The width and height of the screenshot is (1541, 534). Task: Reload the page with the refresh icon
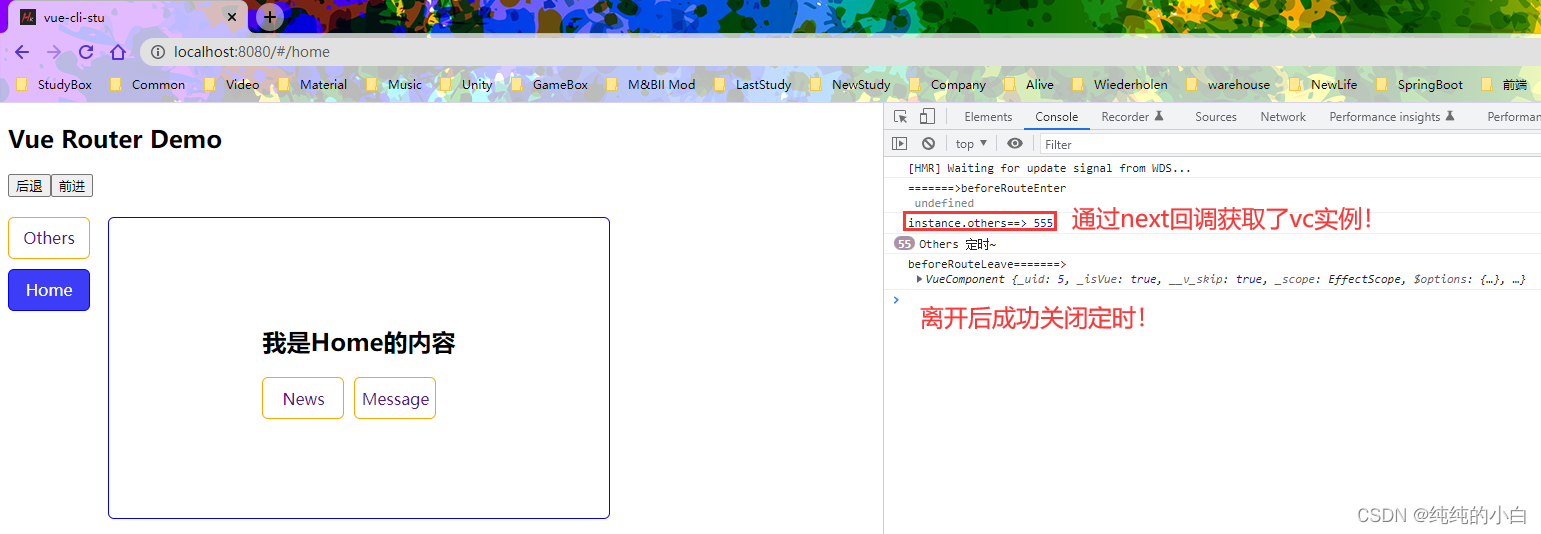[86, 52]
